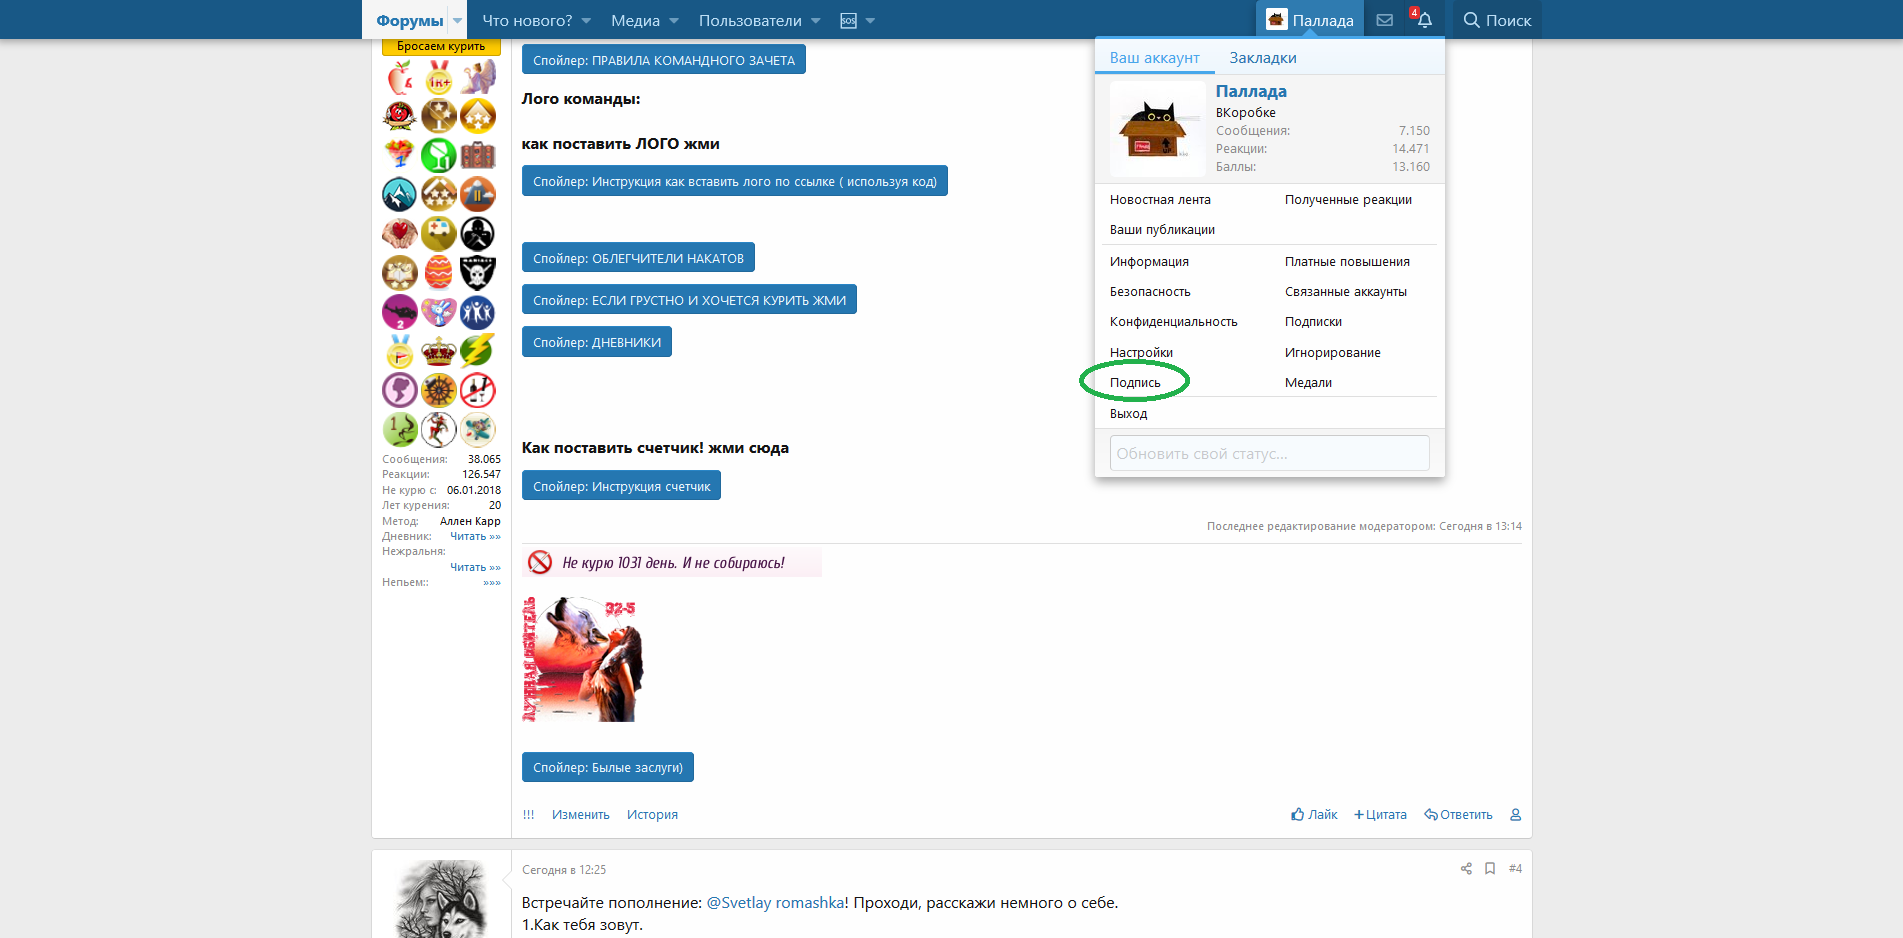Open Подпись in the account menu
The image size is (1903, 938).
(1135, 383)
